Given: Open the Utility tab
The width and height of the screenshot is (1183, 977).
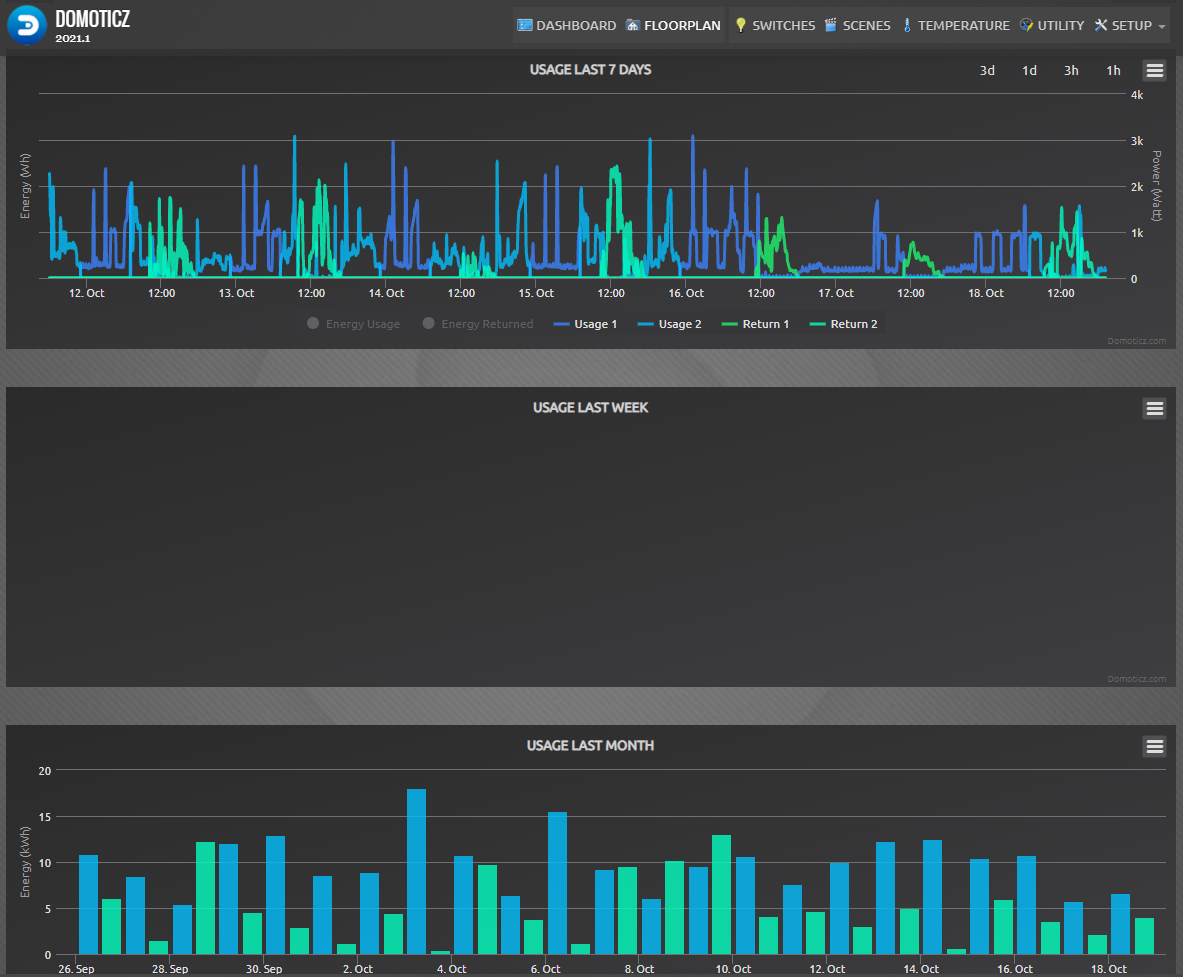Looking at the screenshot, I should [x=1052, y=26].
